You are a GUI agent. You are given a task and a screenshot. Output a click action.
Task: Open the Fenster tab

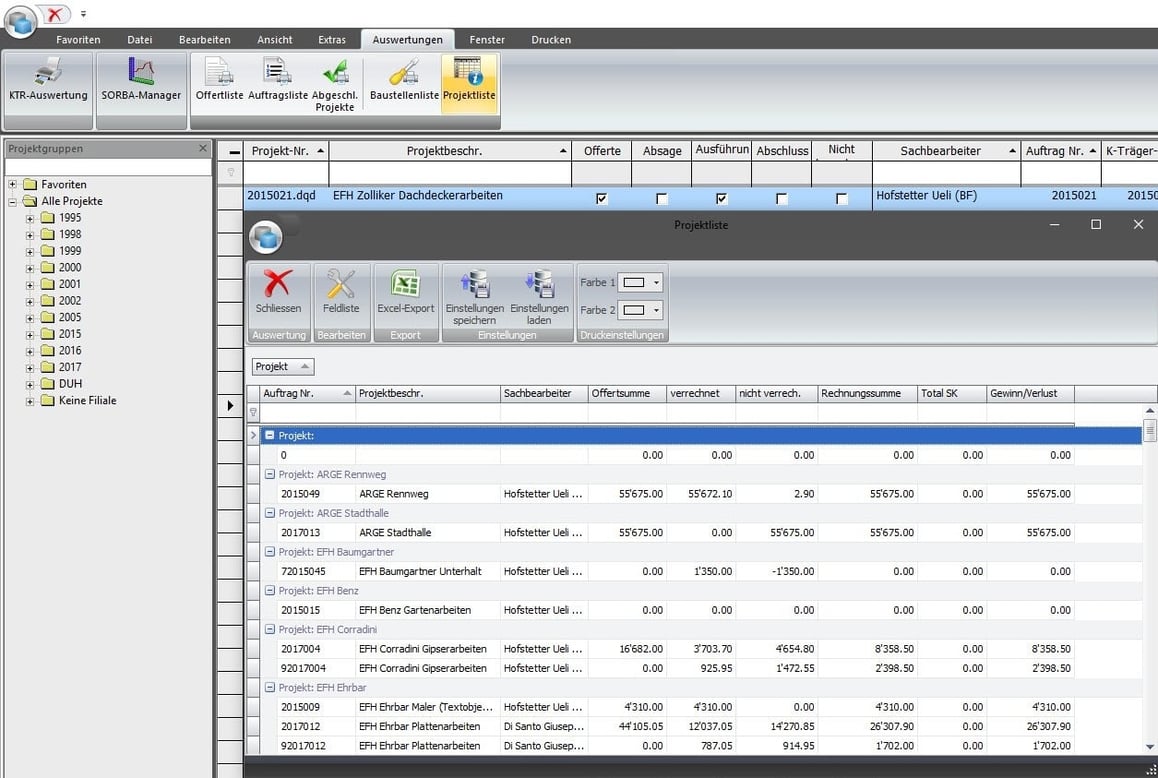click(487, 40)
